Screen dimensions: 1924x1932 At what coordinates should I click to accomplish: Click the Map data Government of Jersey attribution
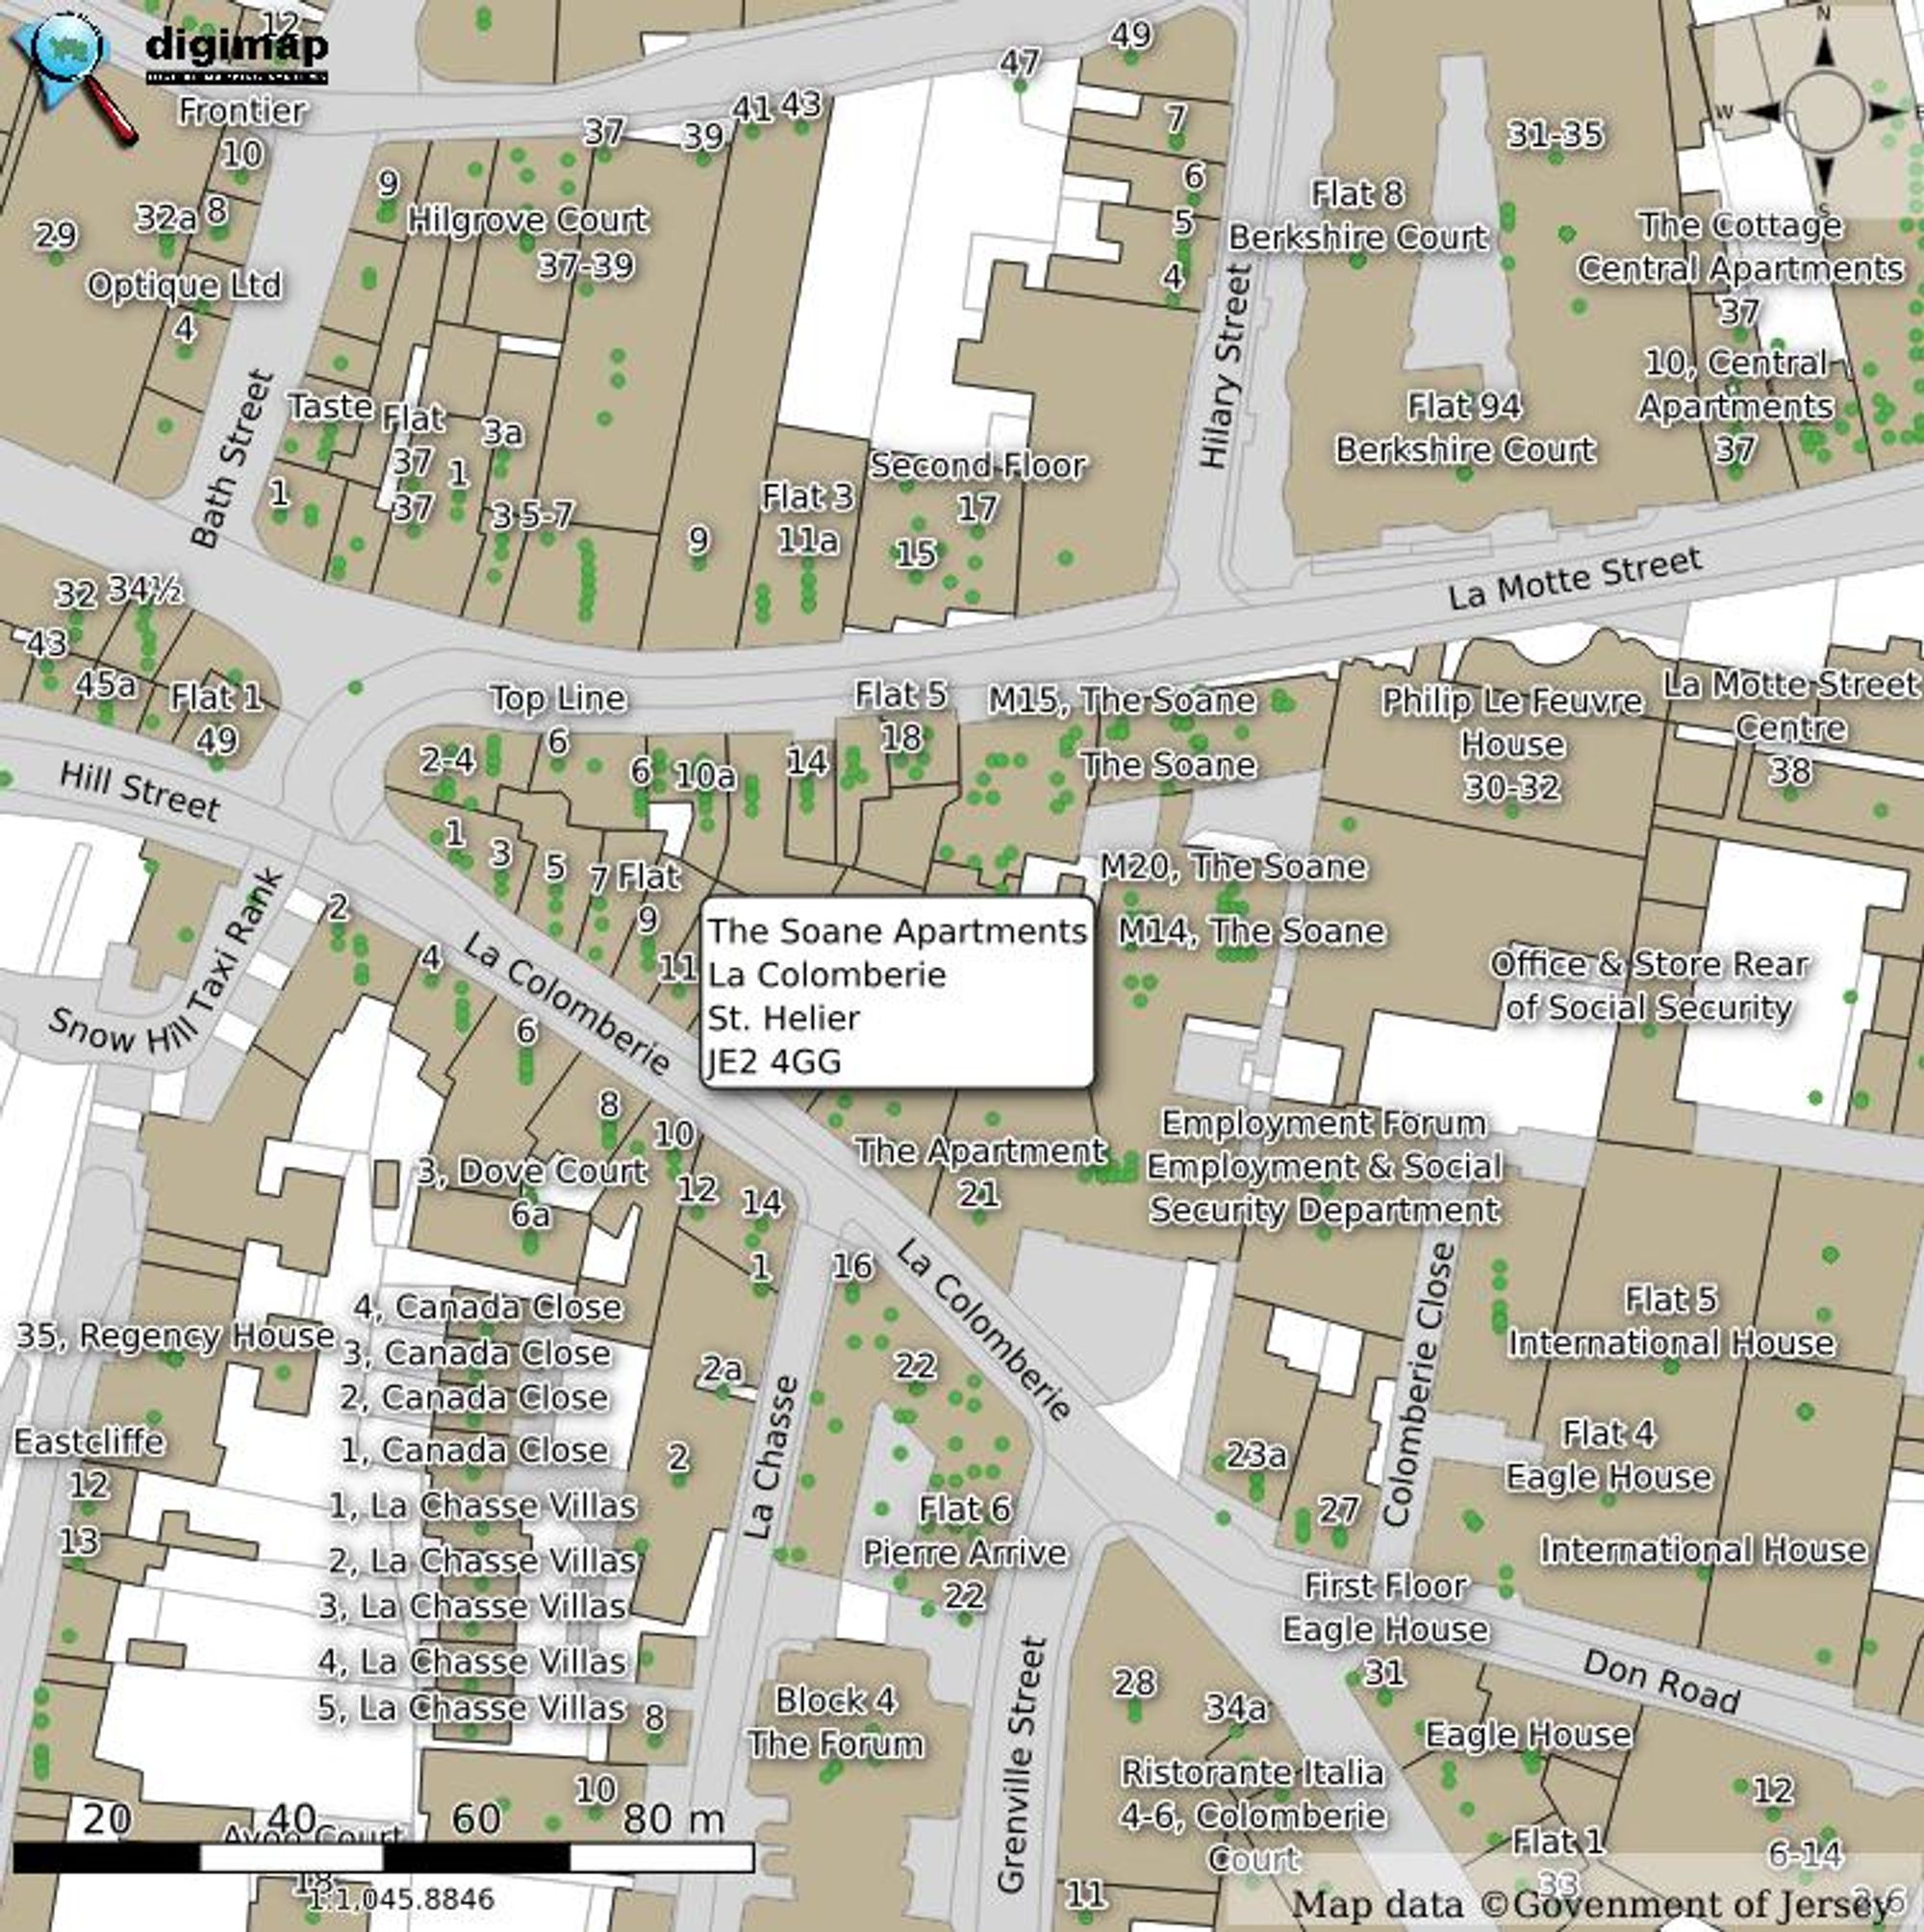pyautogui.click(x=1604, y=1903)
